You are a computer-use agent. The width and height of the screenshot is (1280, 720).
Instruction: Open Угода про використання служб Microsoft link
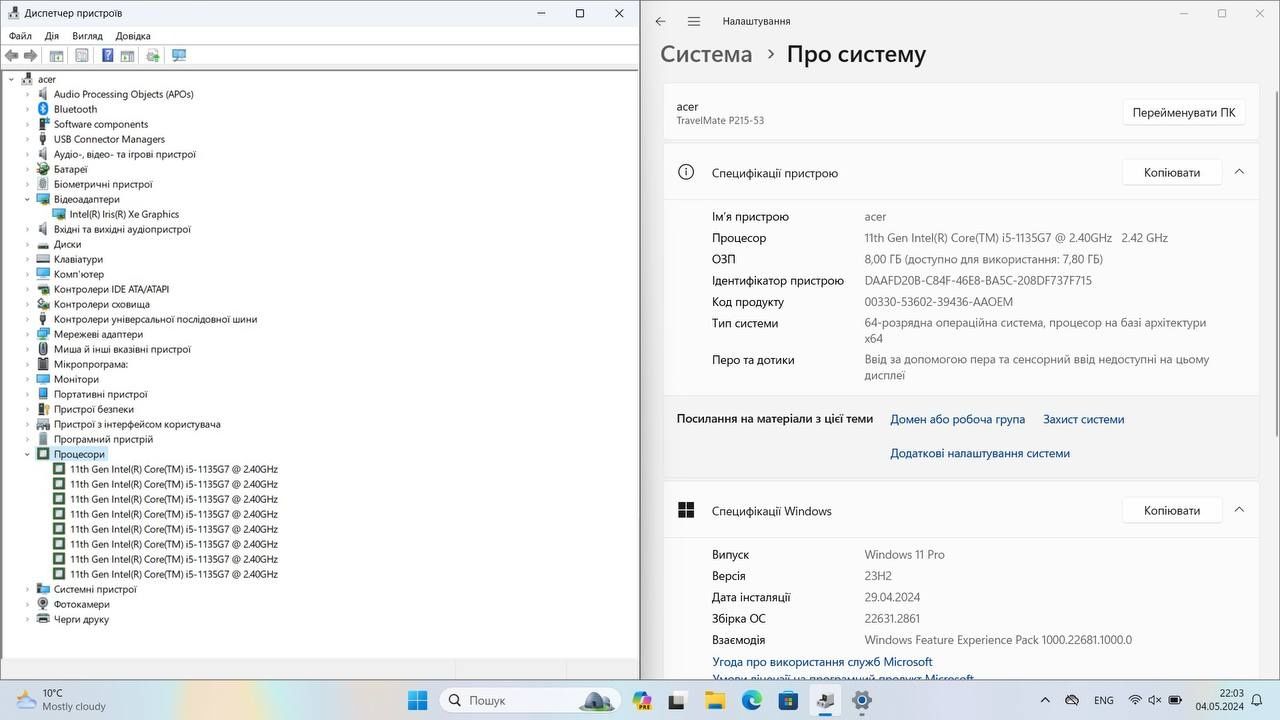pyautogui.click(x=822, y=662)
